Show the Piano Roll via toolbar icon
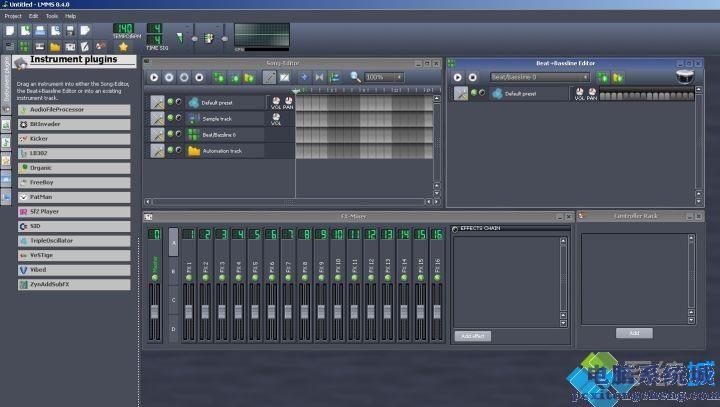The height and width of the screenshot is (407, 720). click(40, 46)
